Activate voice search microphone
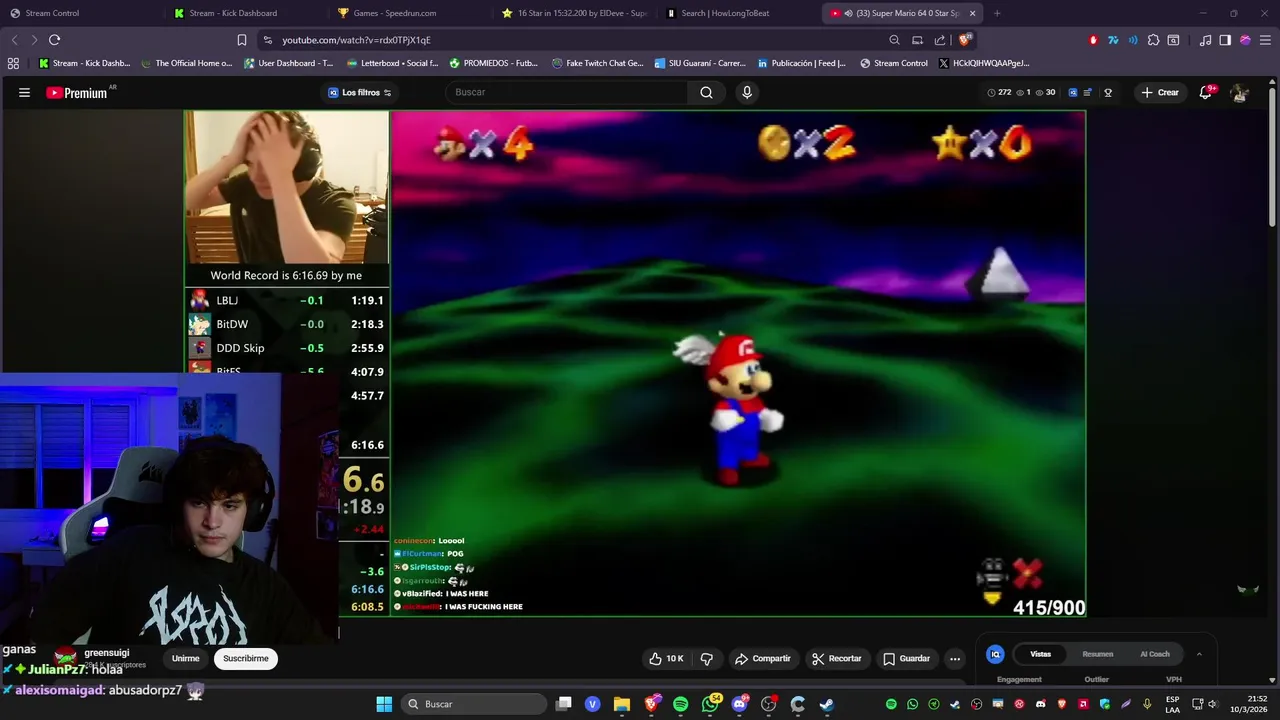 pos(746,92)
